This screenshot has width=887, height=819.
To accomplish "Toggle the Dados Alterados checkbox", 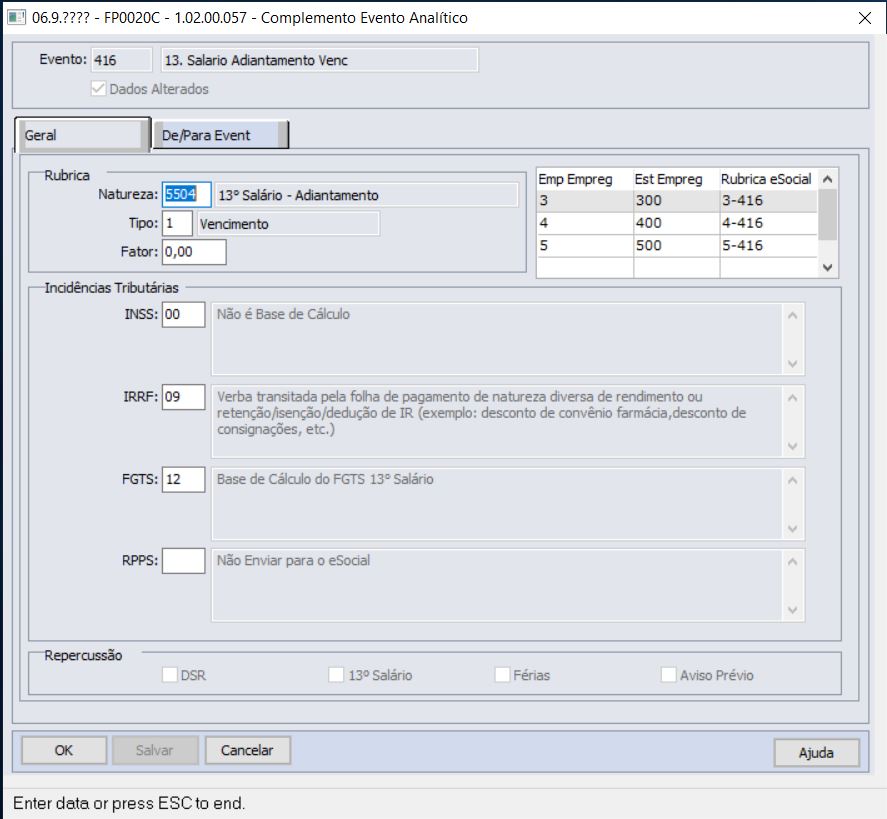I will pyautogui.click(x=98, y=89).
